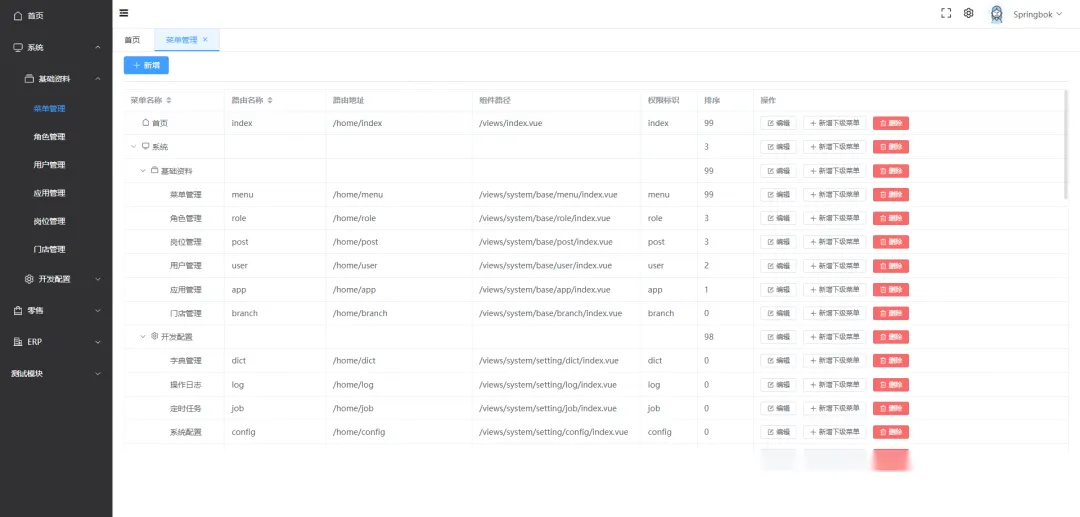Screen dimensions: 1080x517
Task: Collapse the 开发配置 row in the table
Action: 143,337
